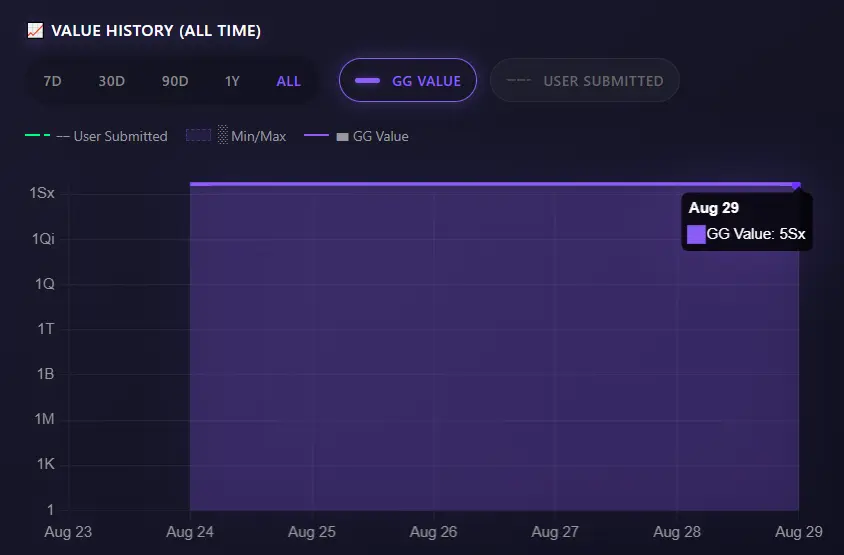Click the purple GG Value legend line
This screenshot has width=844, height=555.
(x=316, y=135)
